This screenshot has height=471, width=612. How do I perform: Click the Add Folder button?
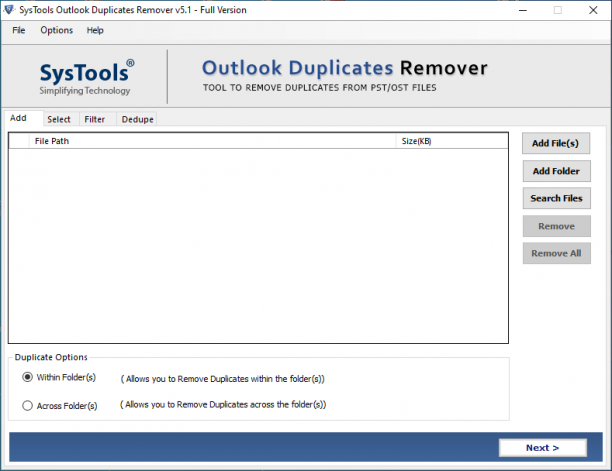(556, 171)
